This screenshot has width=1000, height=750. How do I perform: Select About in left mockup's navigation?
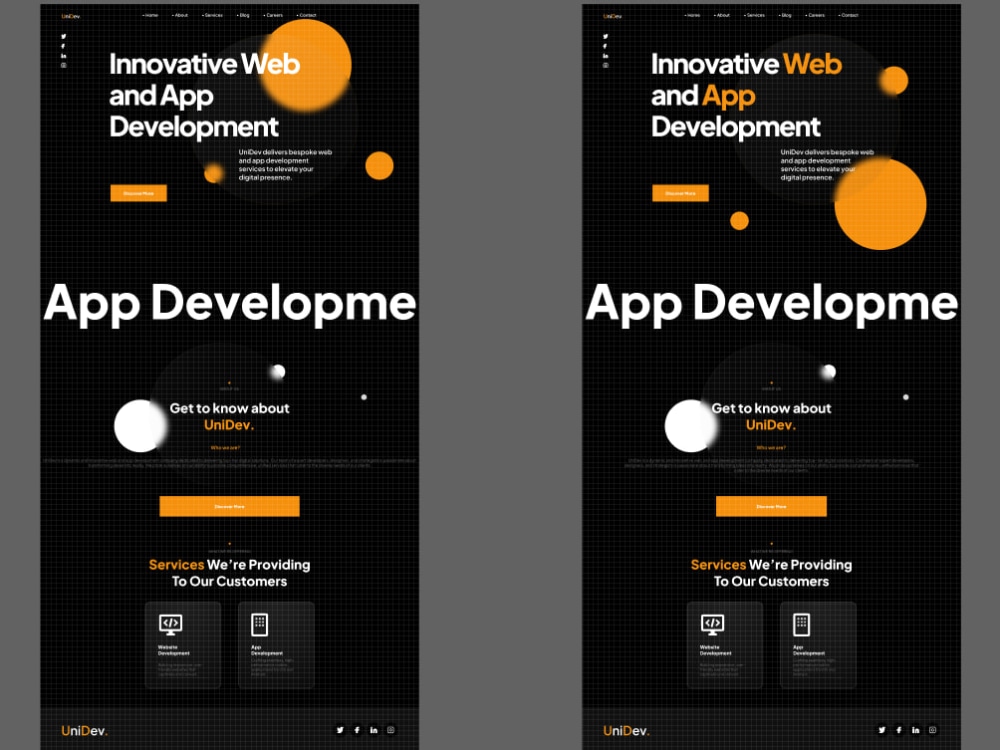point(180,15)
